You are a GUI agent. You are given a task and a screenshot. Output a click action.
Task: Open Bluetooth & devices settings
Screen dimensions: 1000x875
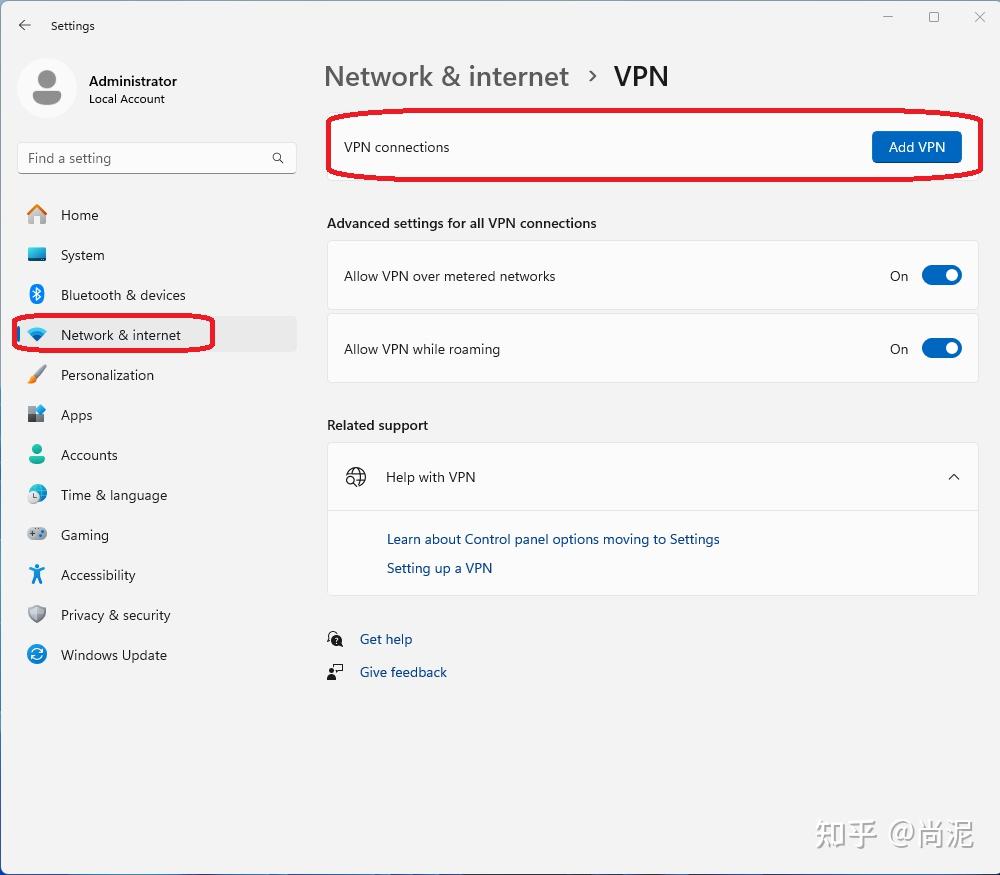point(122,295)
